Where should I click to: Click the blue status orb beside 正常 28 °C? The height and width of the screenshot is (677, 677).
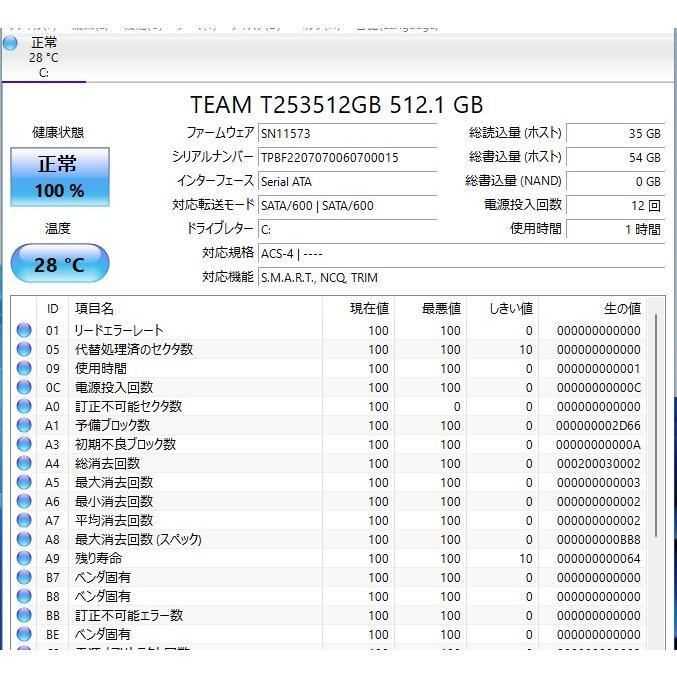coord(10,43)
